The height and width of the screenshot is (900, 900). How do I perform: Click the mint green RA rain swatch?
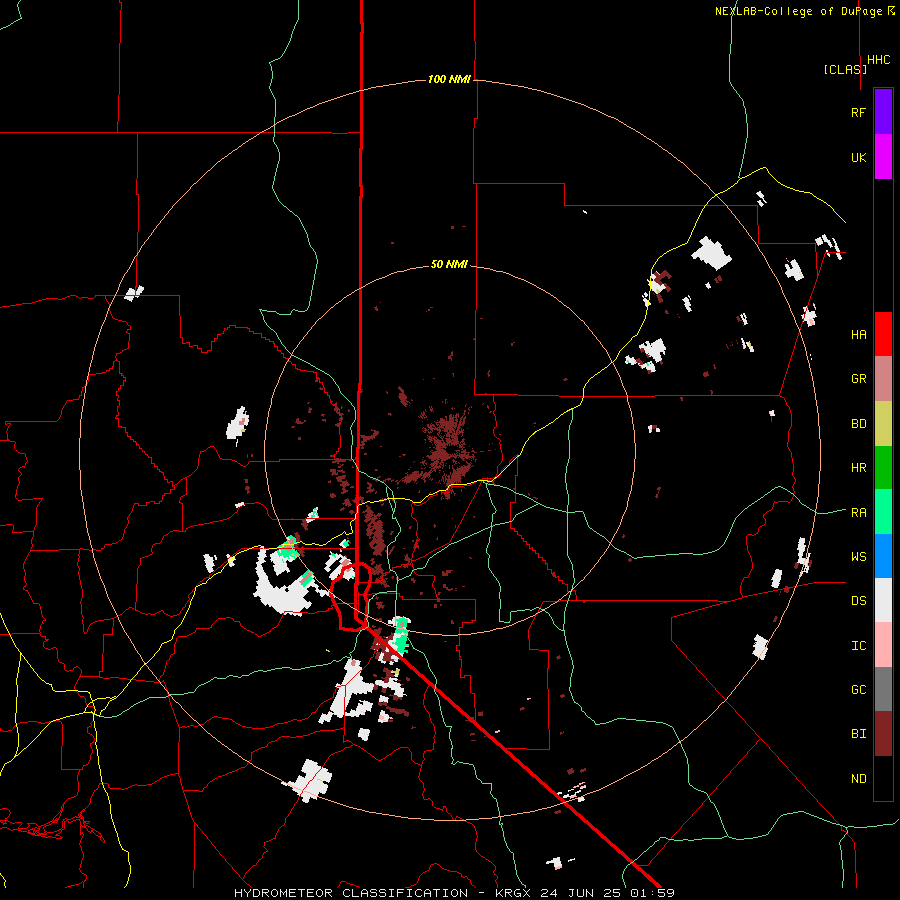[883, 512]
